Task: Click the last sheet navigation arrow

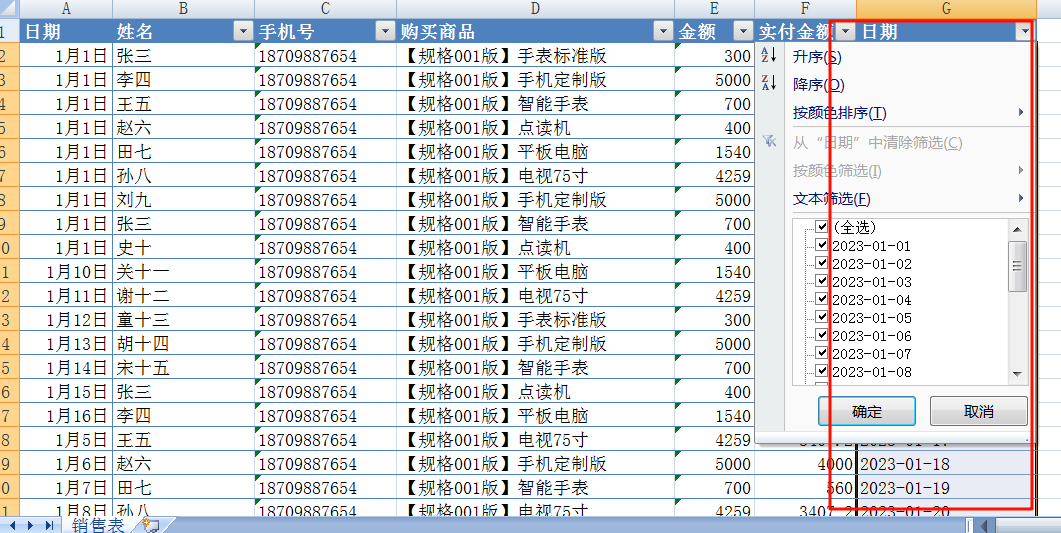Action: (x=49, y=526)
